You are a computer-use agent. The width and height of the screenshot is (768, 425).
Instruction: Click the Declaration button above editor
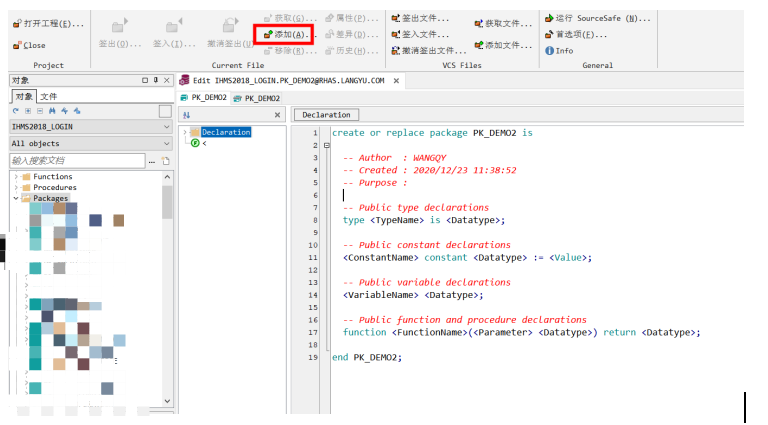(326, 115)
